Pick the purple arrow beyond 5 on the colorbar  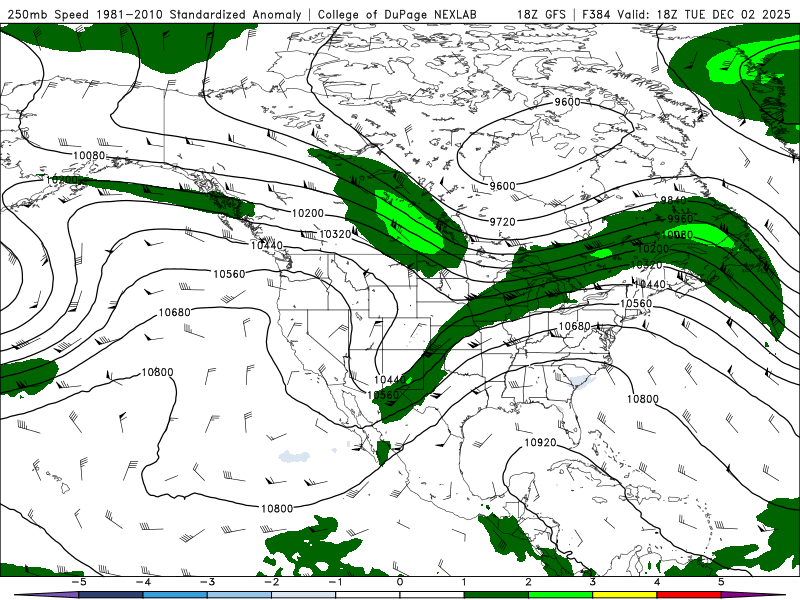(x=753, y=595)
